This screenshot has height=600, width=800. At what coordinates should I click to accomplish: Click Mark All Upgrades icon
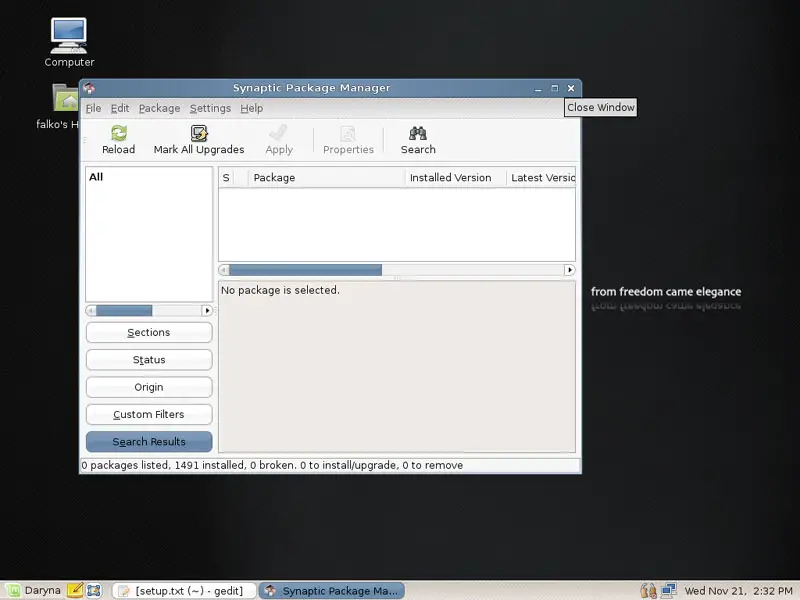[199, 134]
